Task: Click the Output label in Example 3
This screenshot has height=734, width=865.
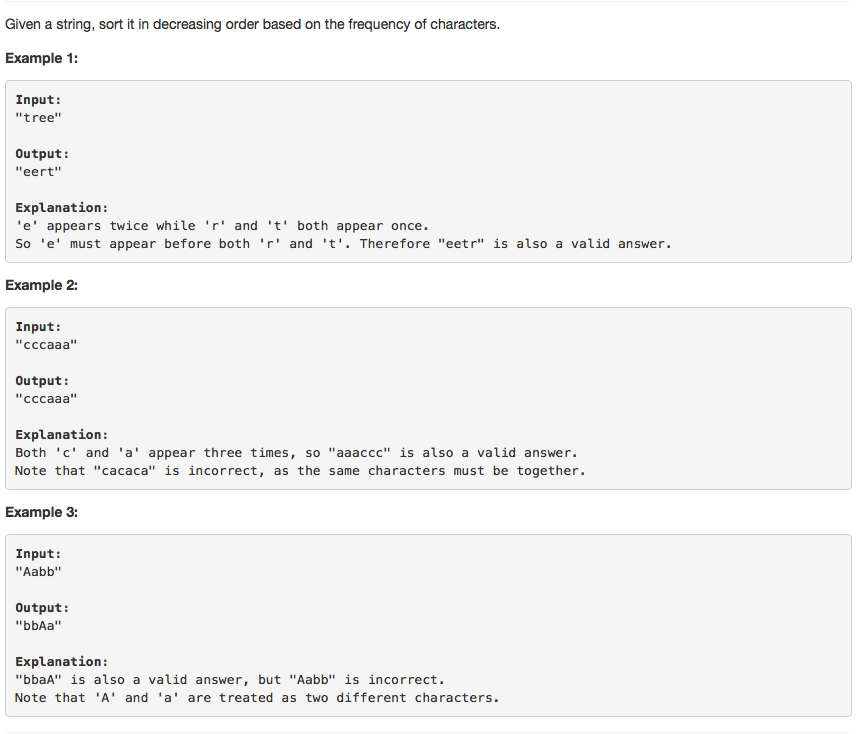Action: click(42, 608)
